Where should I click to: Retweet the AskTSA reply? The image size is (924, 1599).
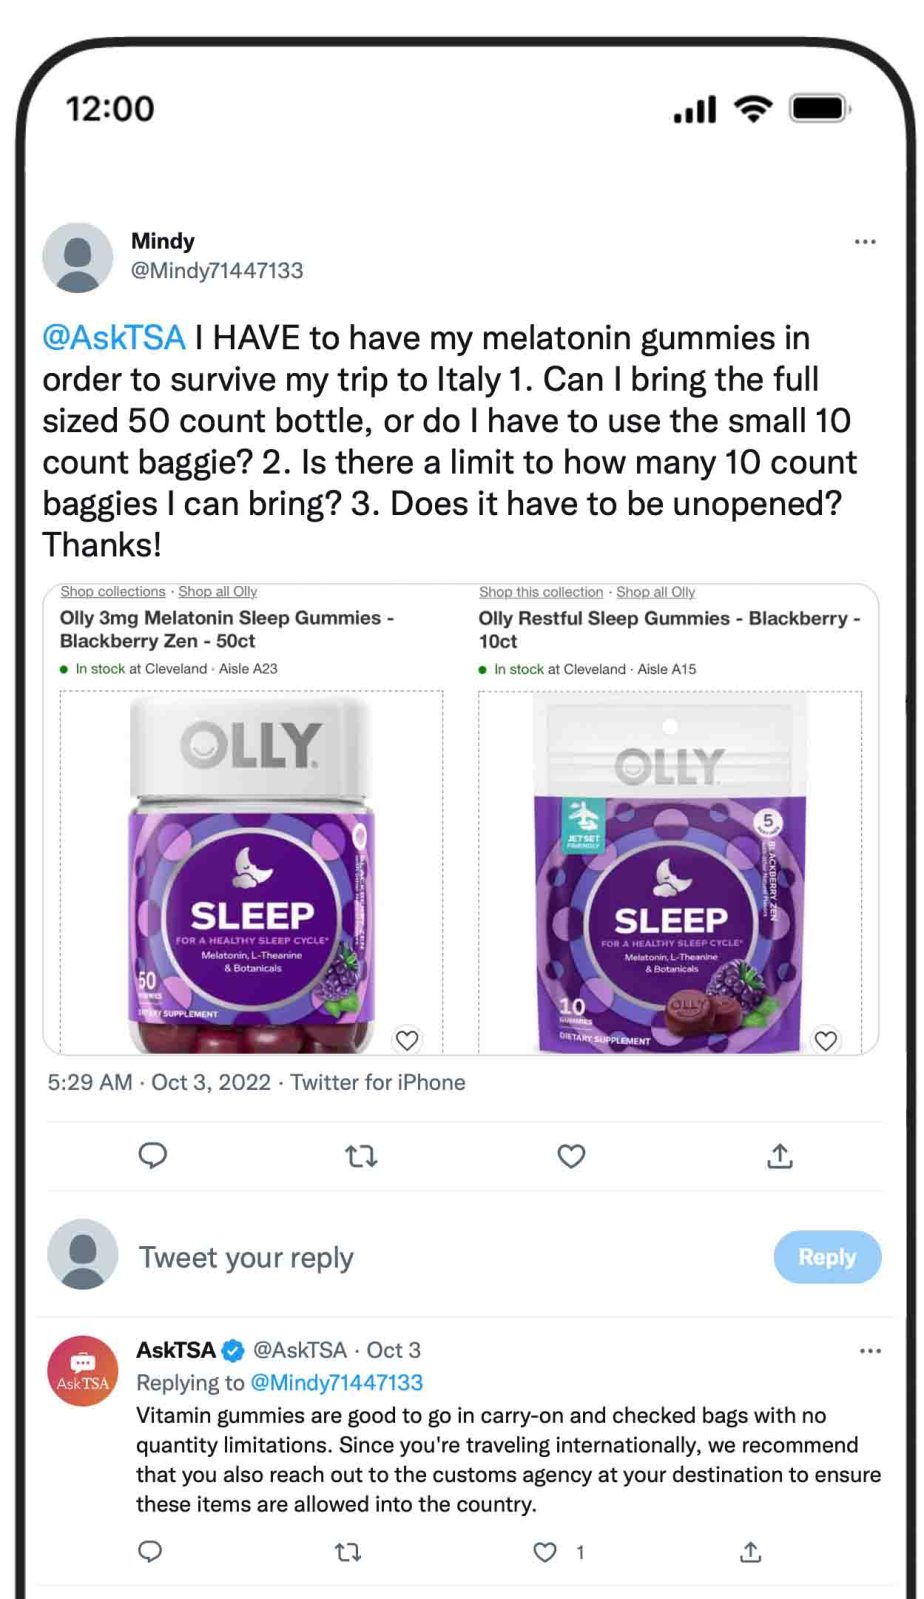[x=347, y=1552]
